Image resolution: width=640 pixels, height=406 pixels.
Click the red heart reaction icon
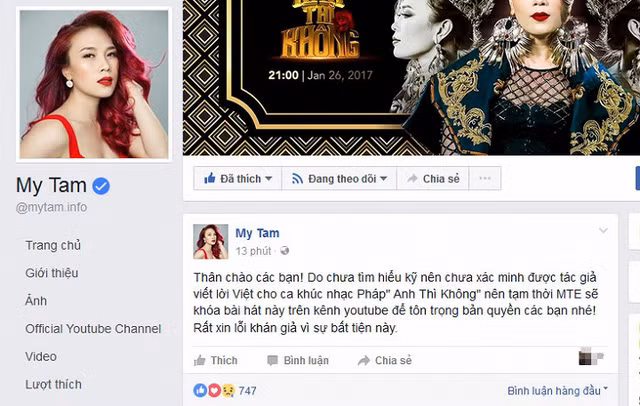pyautogui.click(x=214, y=390)
